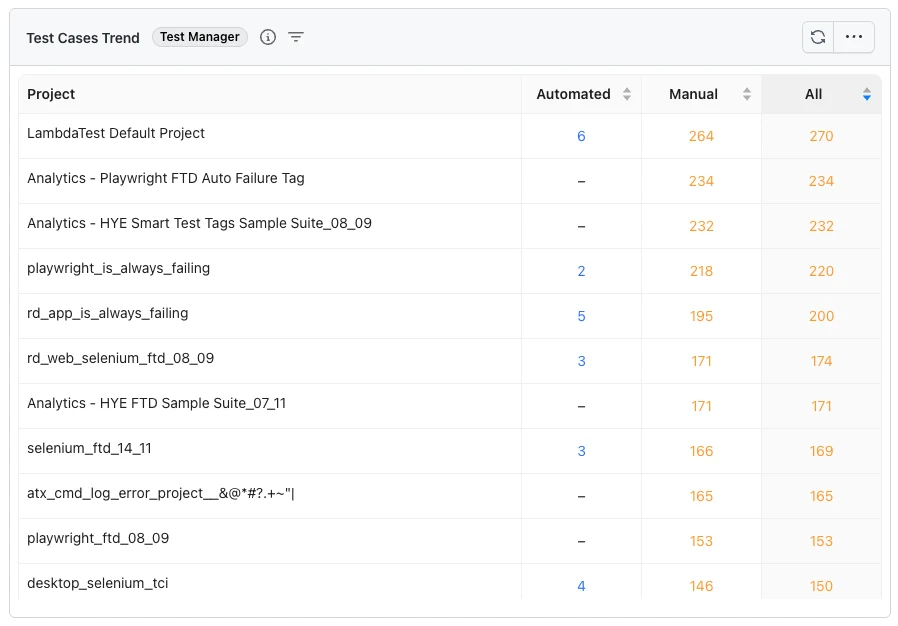This screenshot has width=898, height=626.
Task: Select Analytics - HYE FTD Sample Suite_07_11
Action: (x=156, y=403)
